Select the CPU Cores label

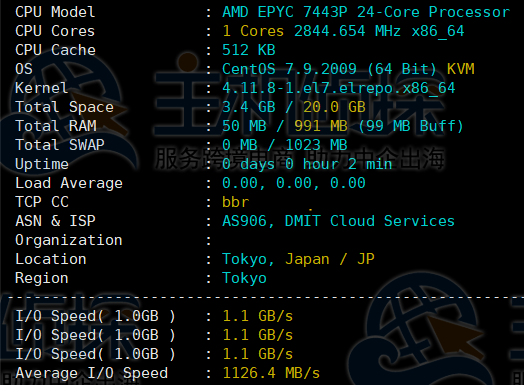(x=55, y=31)
